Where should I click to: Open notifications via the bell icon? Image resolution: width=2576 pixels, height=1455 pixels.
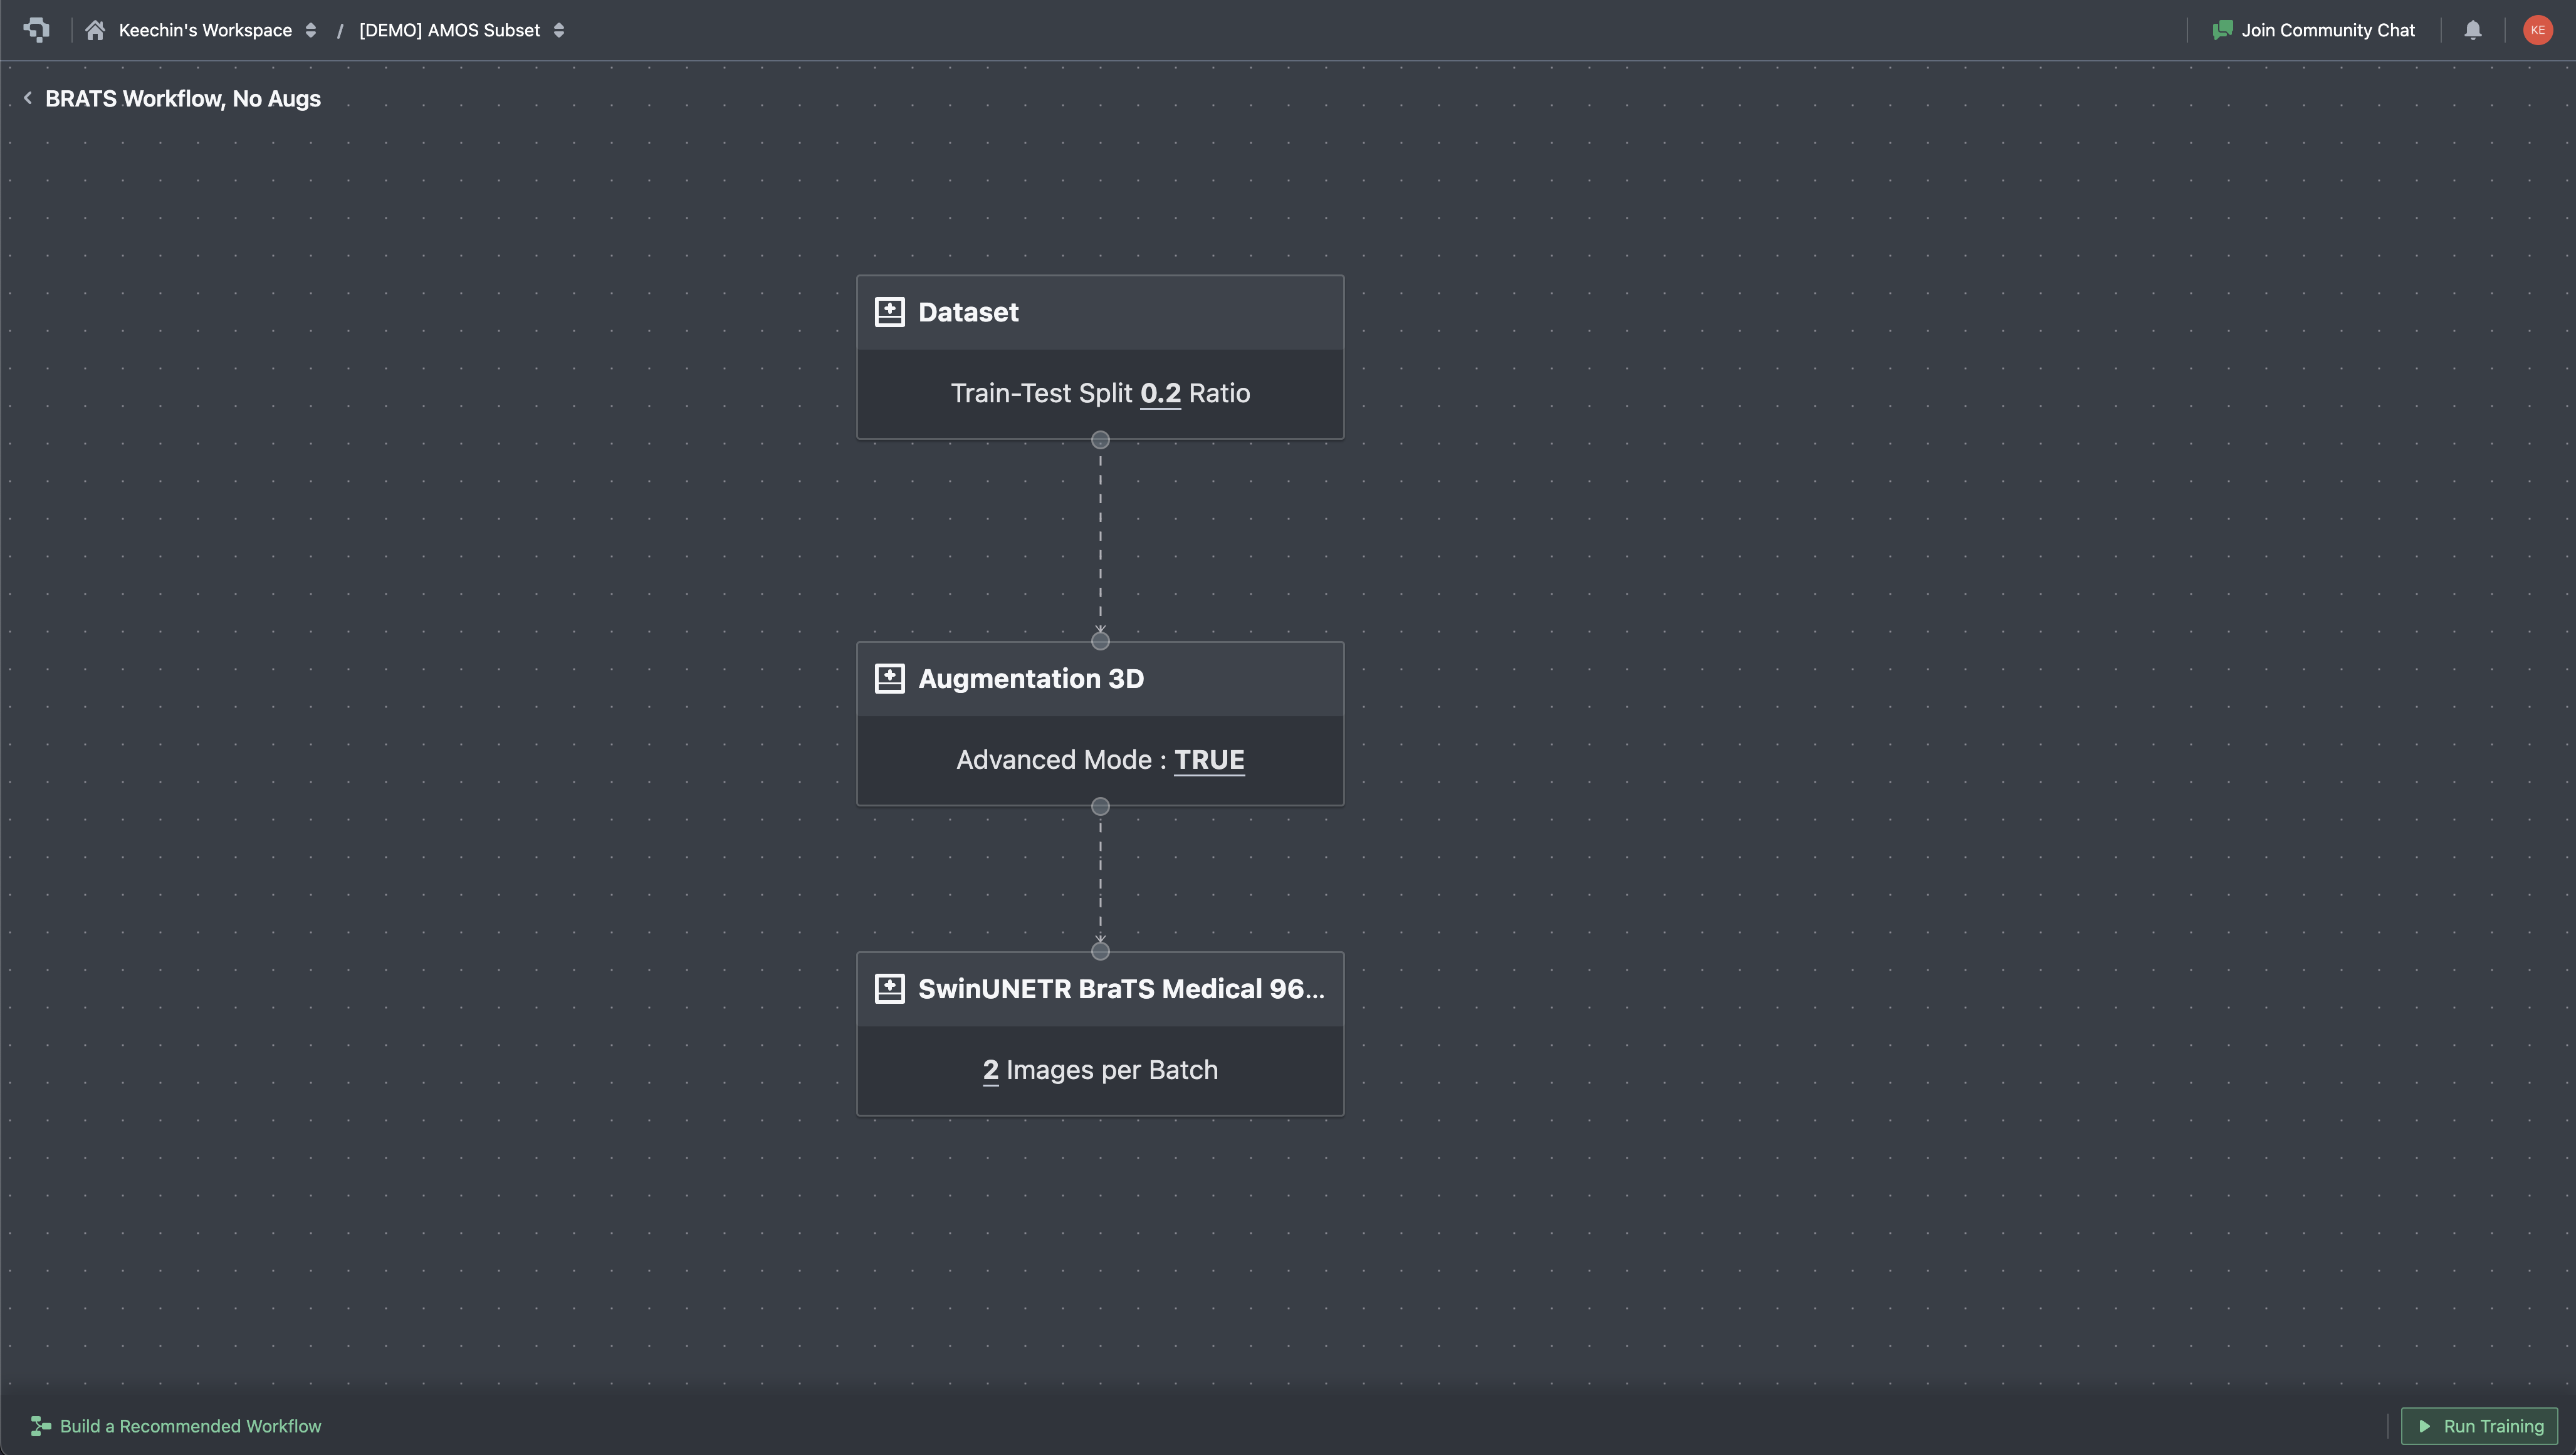coord(2472,30)
